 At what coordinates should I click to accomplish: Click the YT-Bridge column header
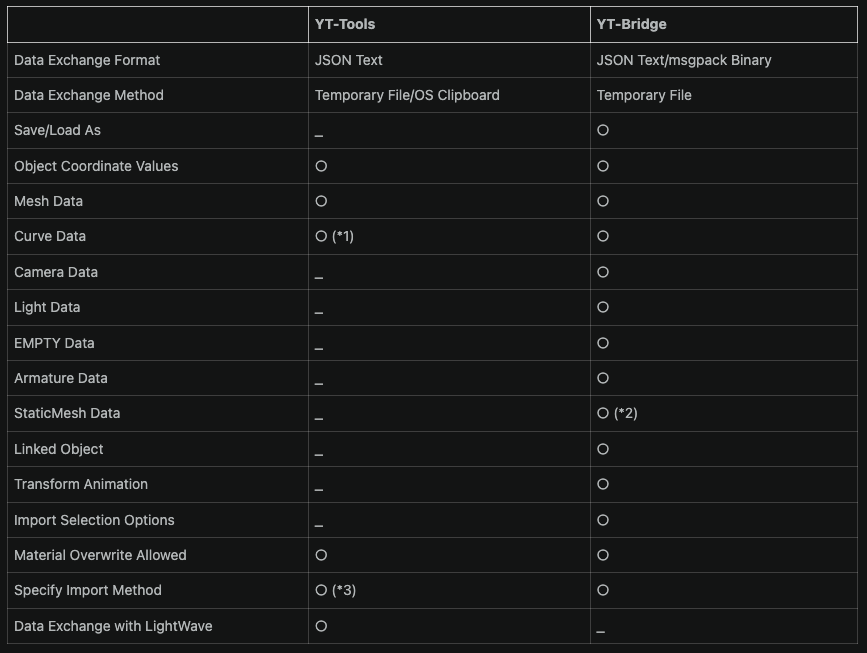coord(631,24)
